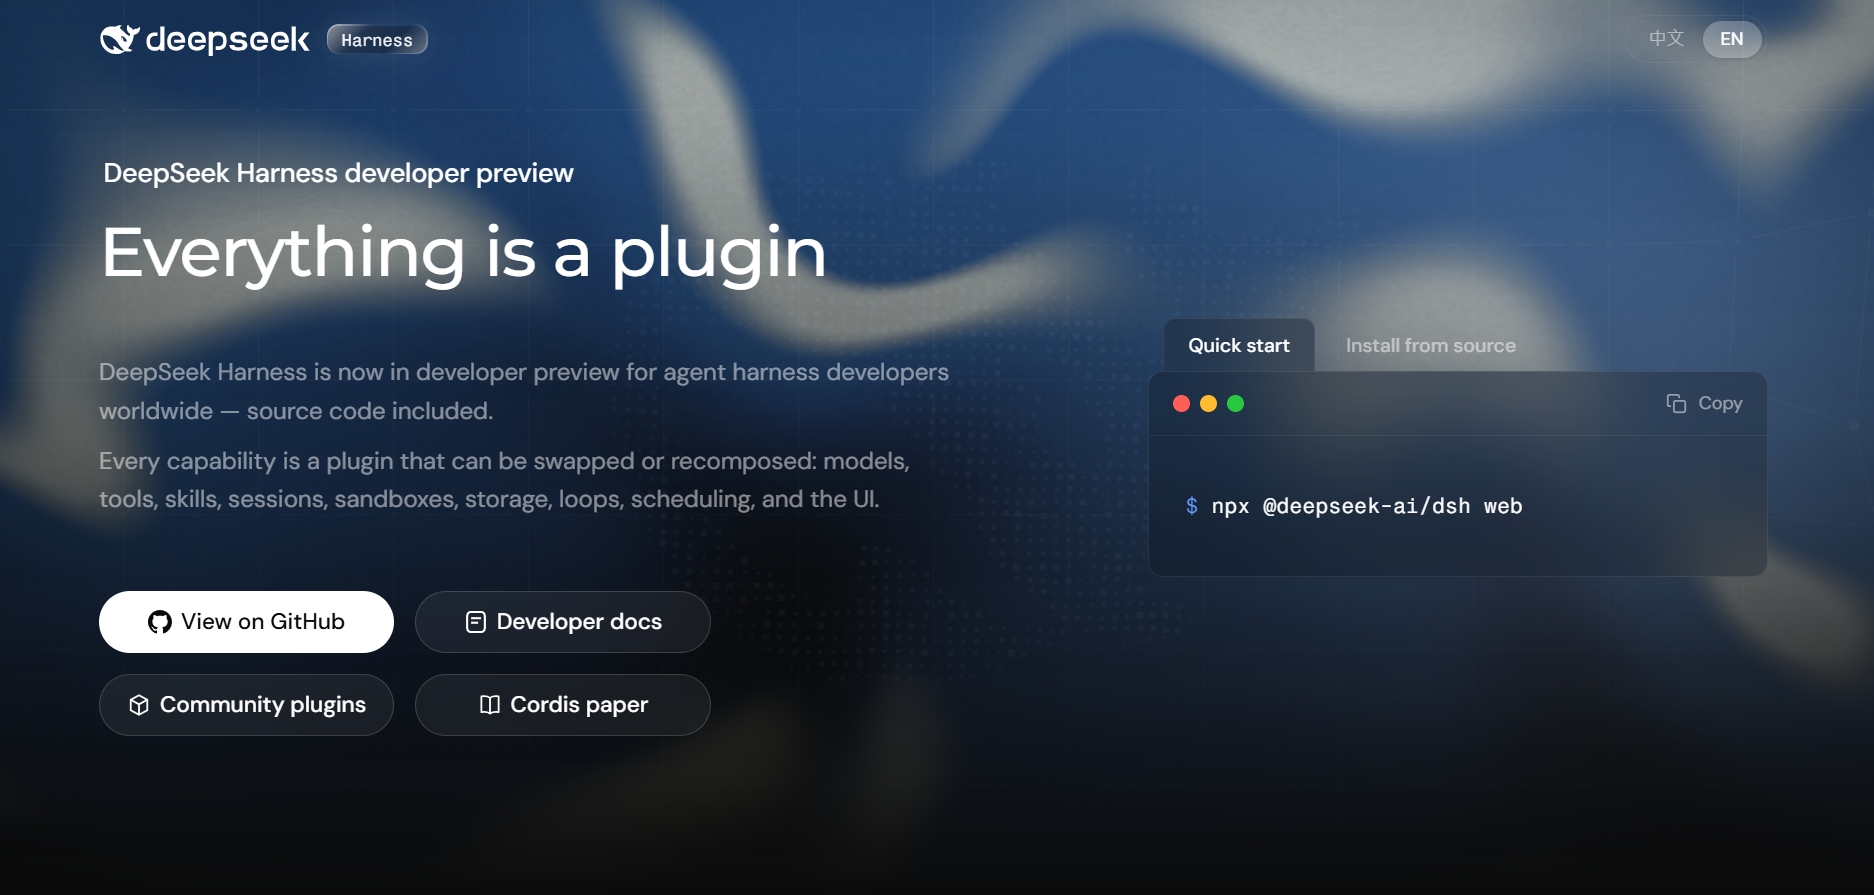Click the cube icon beside Community plugins
The image size is (1874, 895).
(x=139, y=705)
